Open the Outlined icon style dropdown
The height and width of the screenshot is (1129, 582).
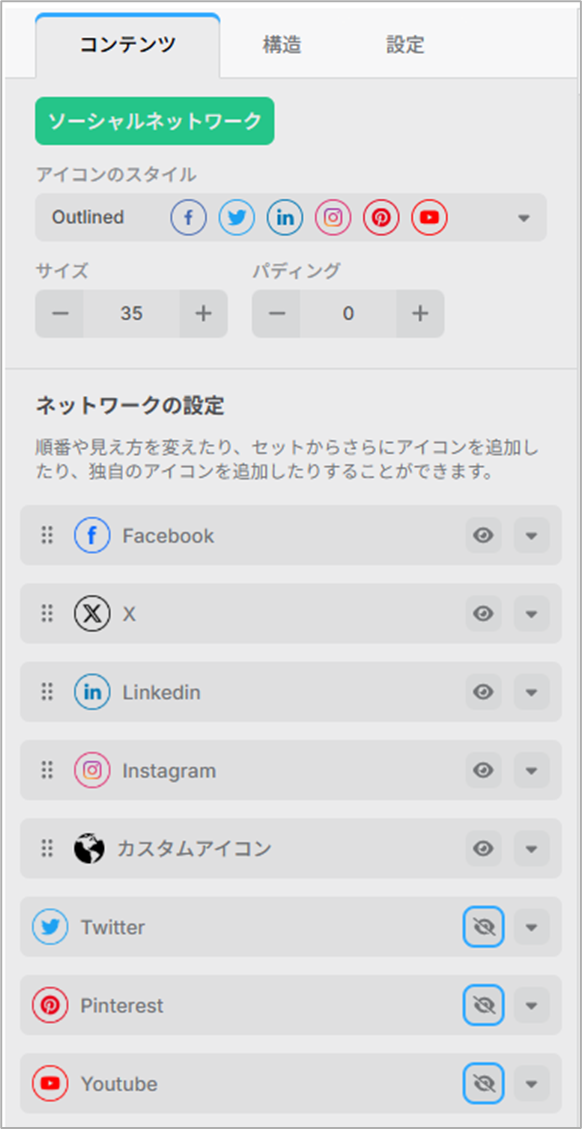[291, 217]
